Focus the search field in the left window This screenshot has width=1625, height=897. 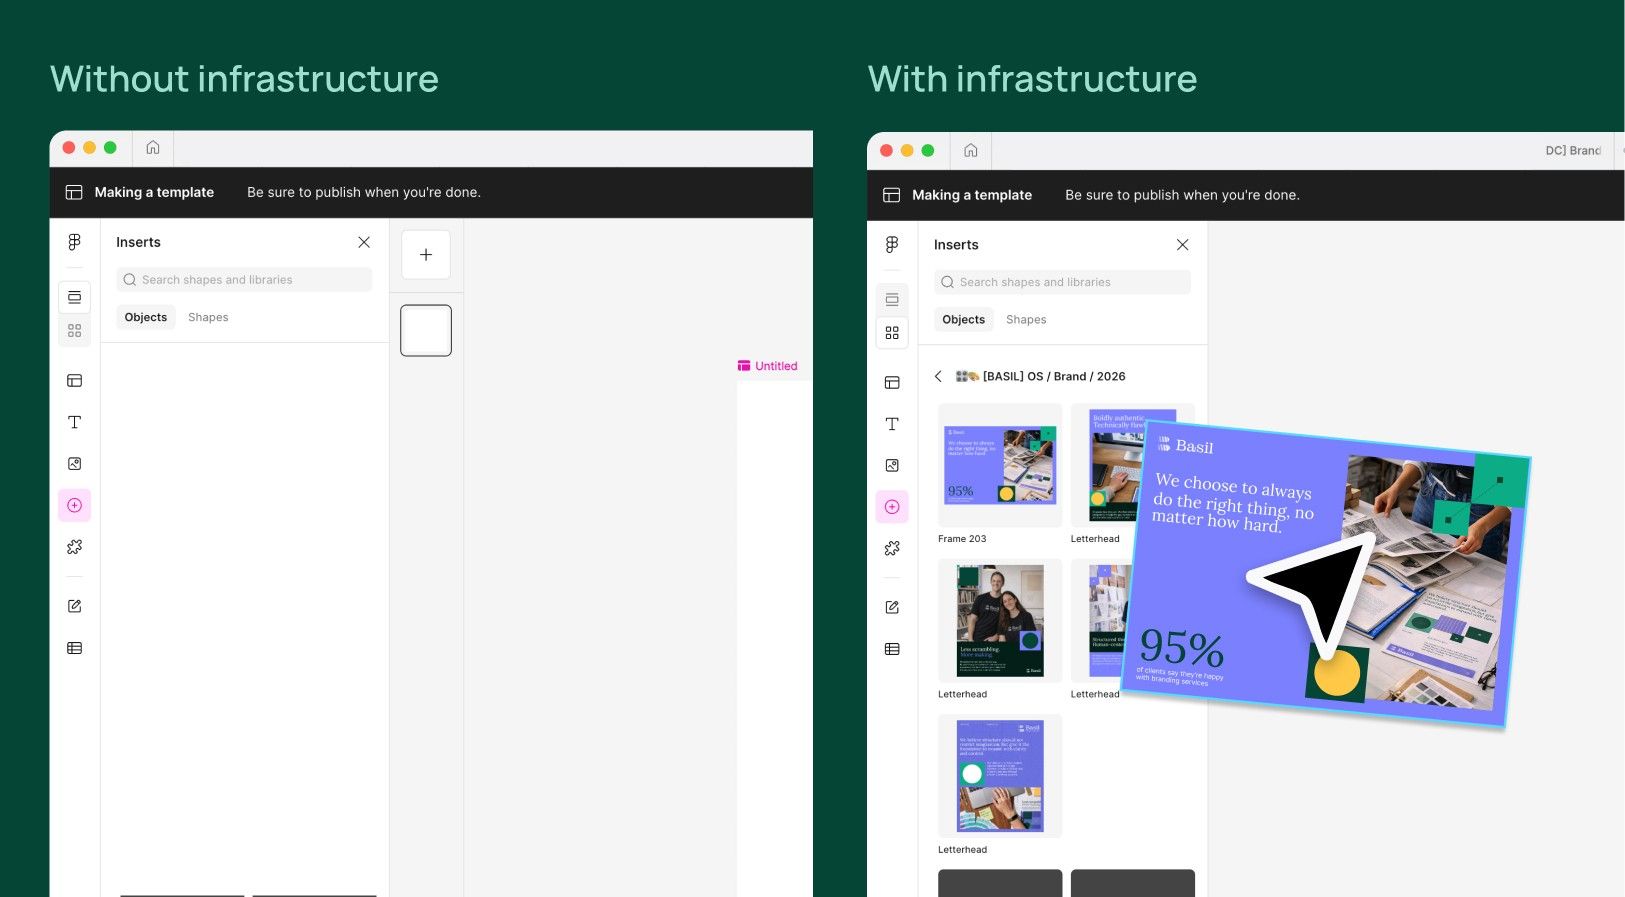pos(244,280)
